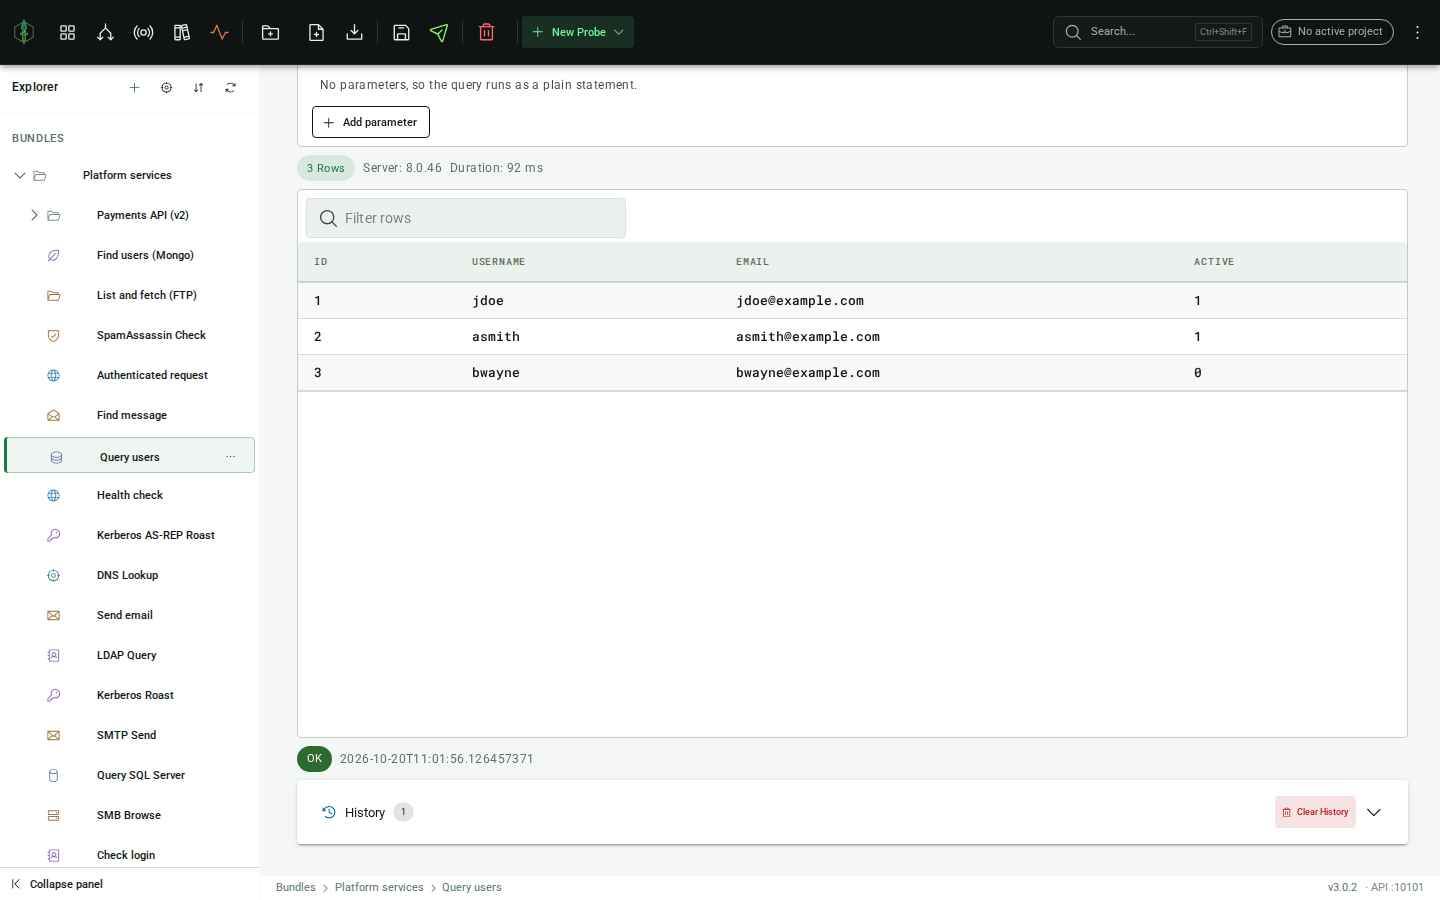Expand the History section chevron
This screenshot has height=900, width=1440.
point(1374,812)
